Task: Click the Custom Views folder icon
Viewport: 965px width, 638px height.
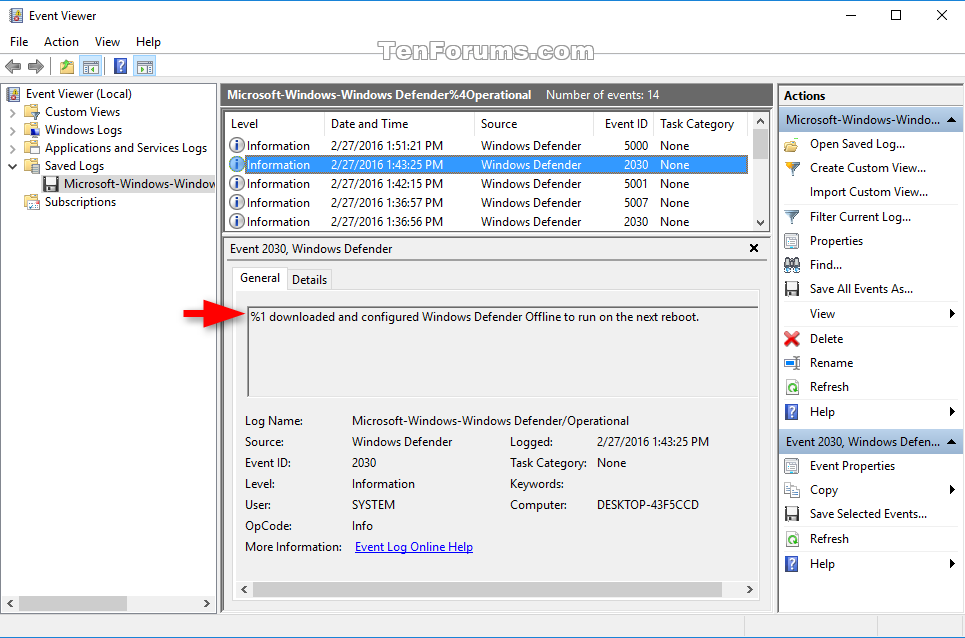Action: pos(32,112)
